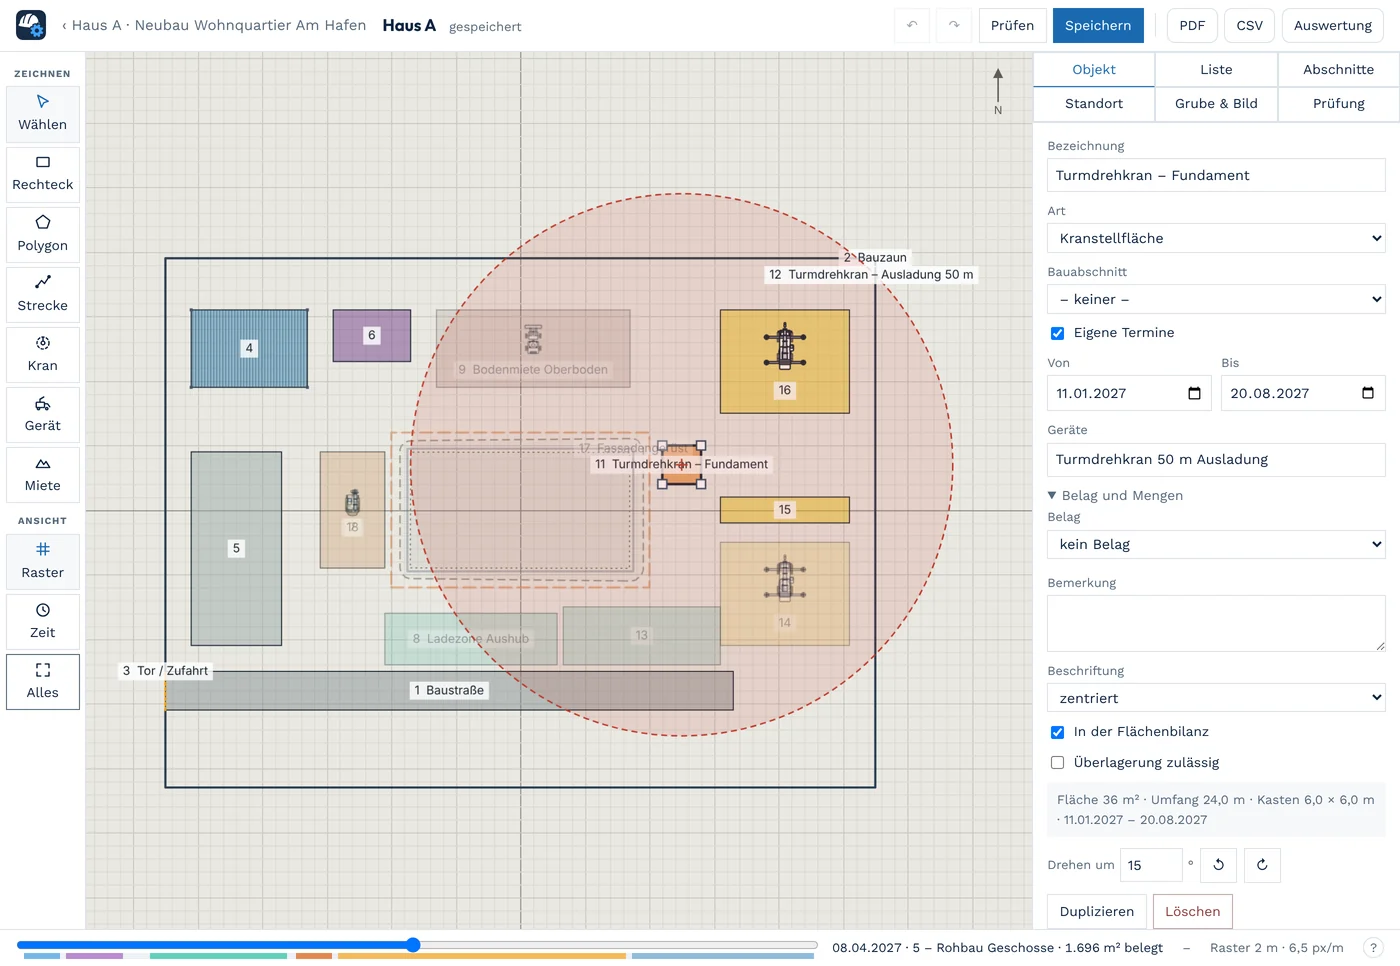
Task: Toggle the Eigene Termine checkbox
Action: 1057,333
